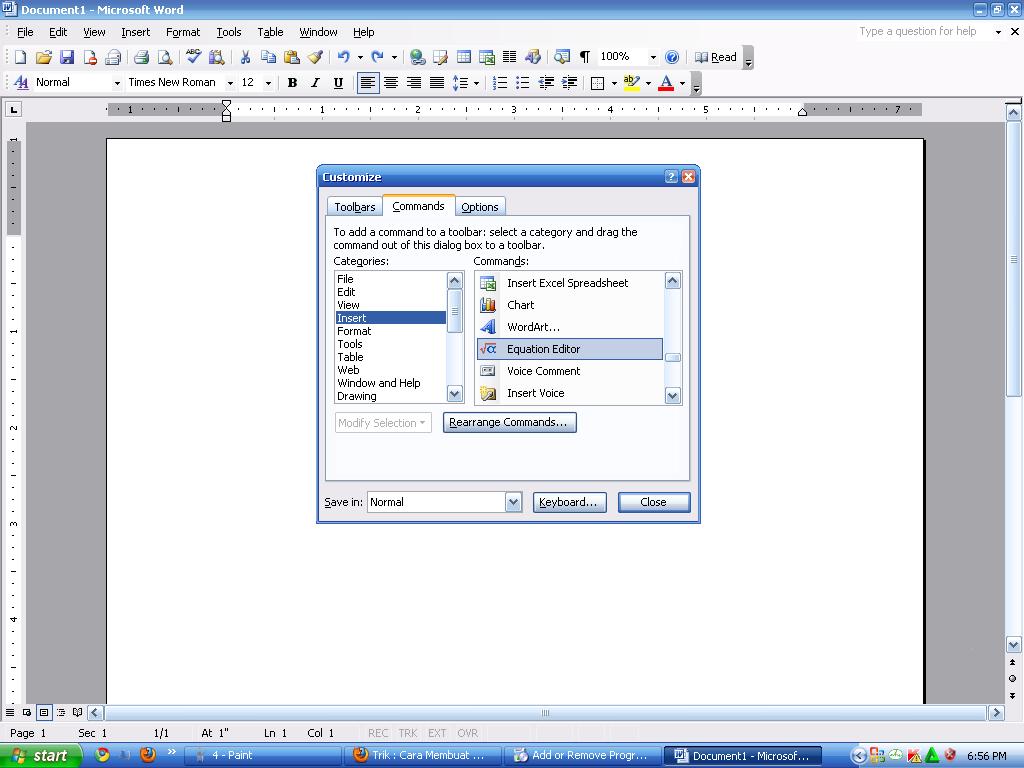Expand Font Color dropdown arrow
Viewport: 1024px width, 768px height.
682,84
